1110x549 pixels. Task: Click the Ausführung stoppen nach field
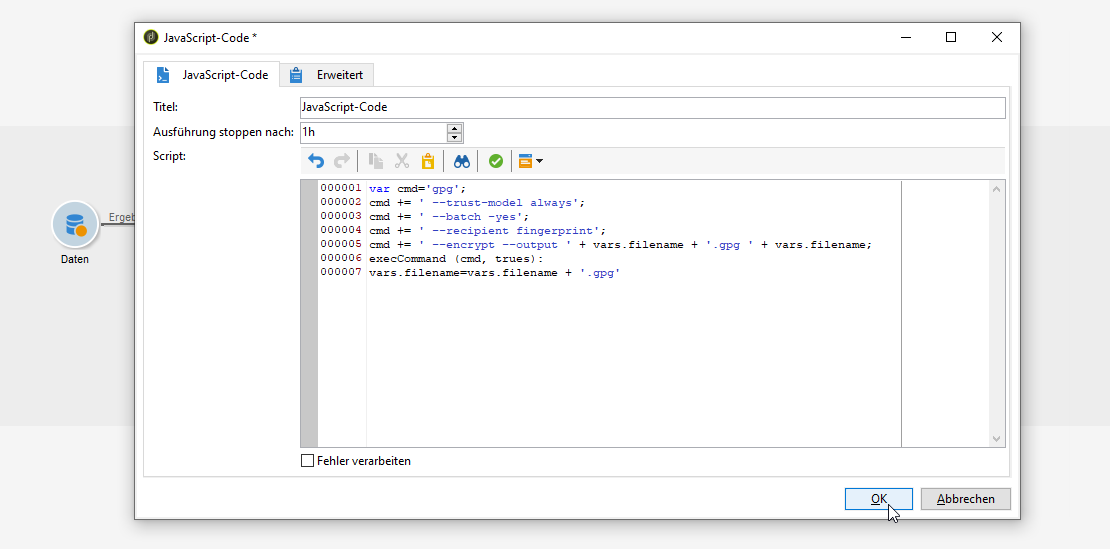373,132
